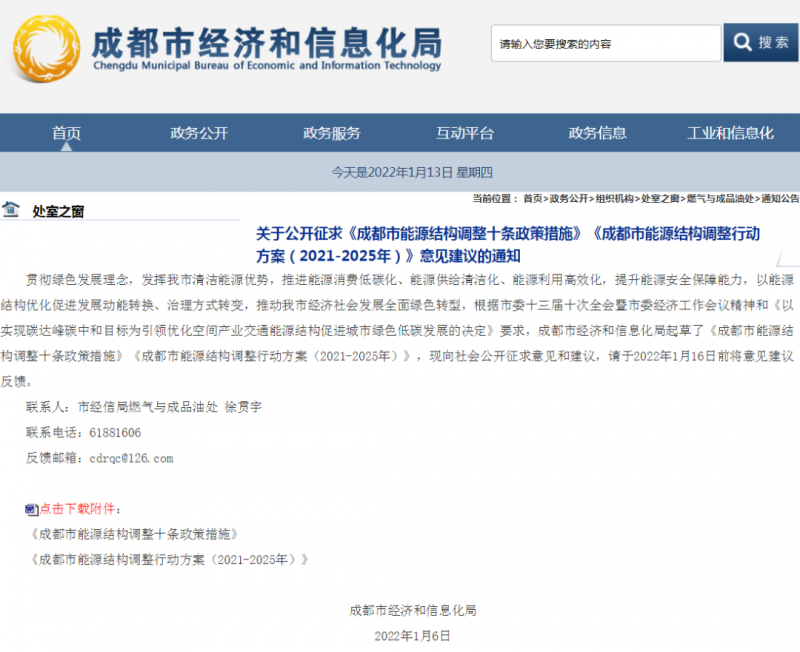Click the house icon beside 处室之窗

click(11, 209)
